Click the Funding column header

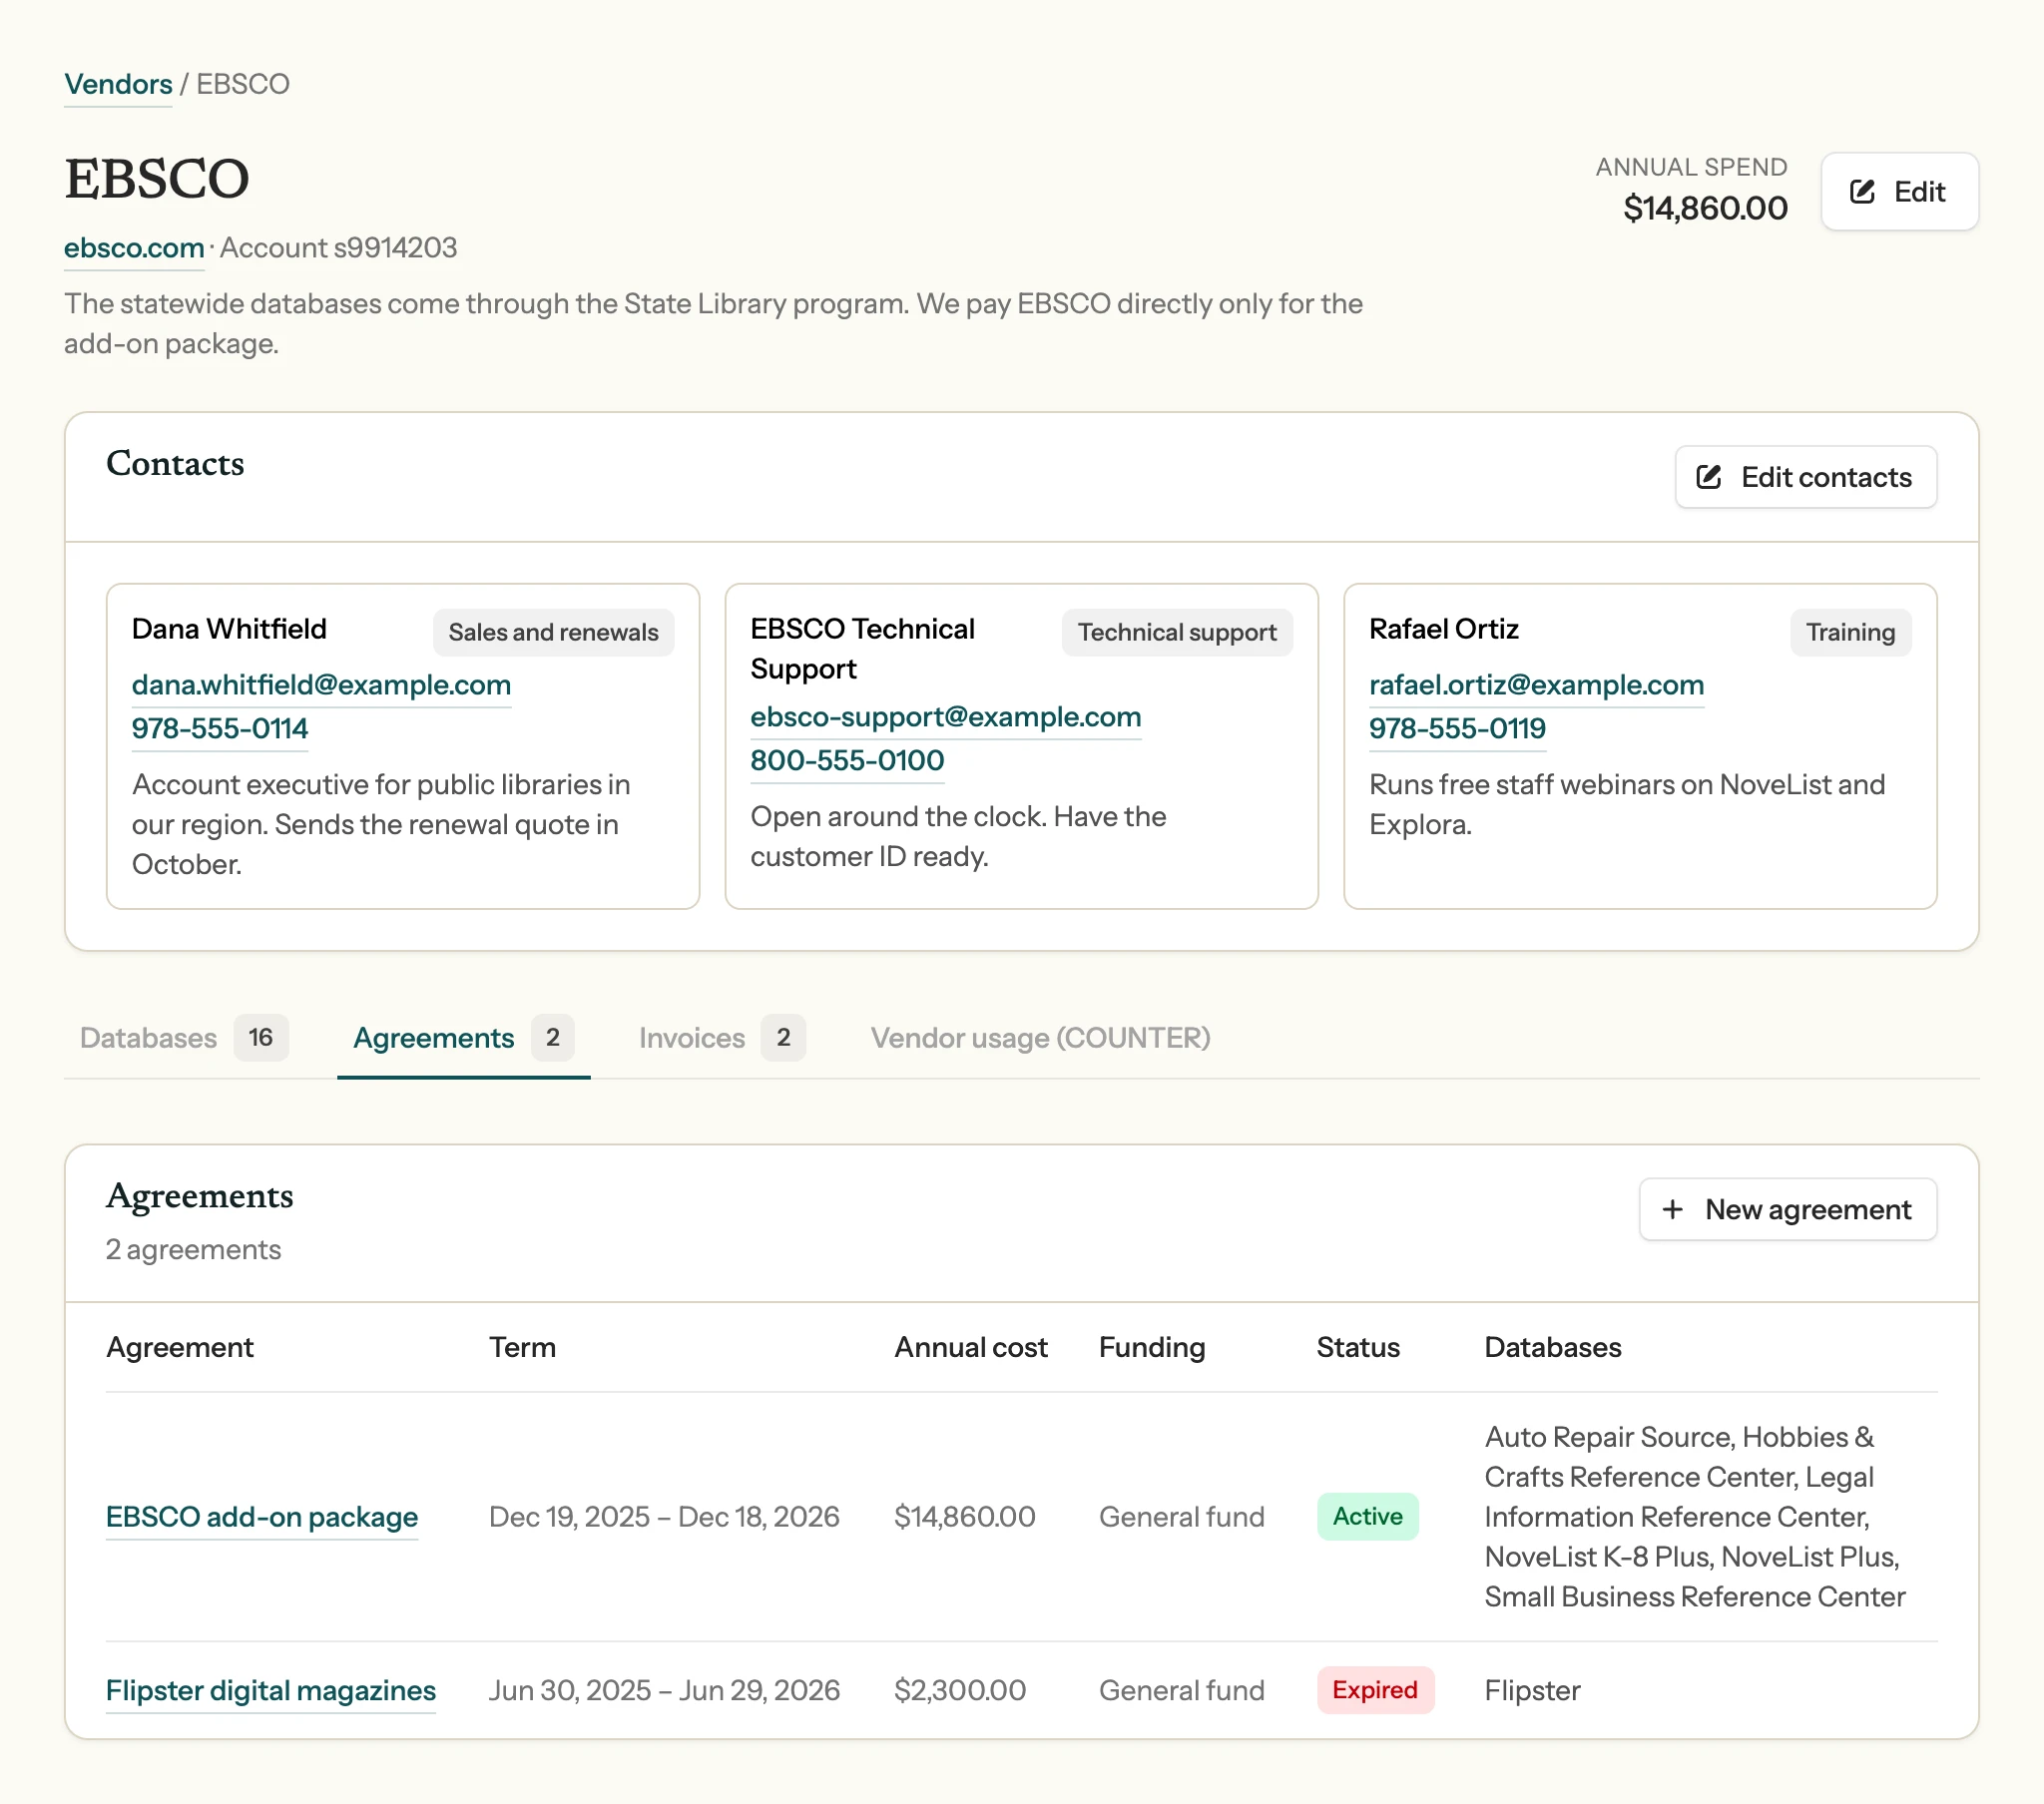[1152, 1348]
